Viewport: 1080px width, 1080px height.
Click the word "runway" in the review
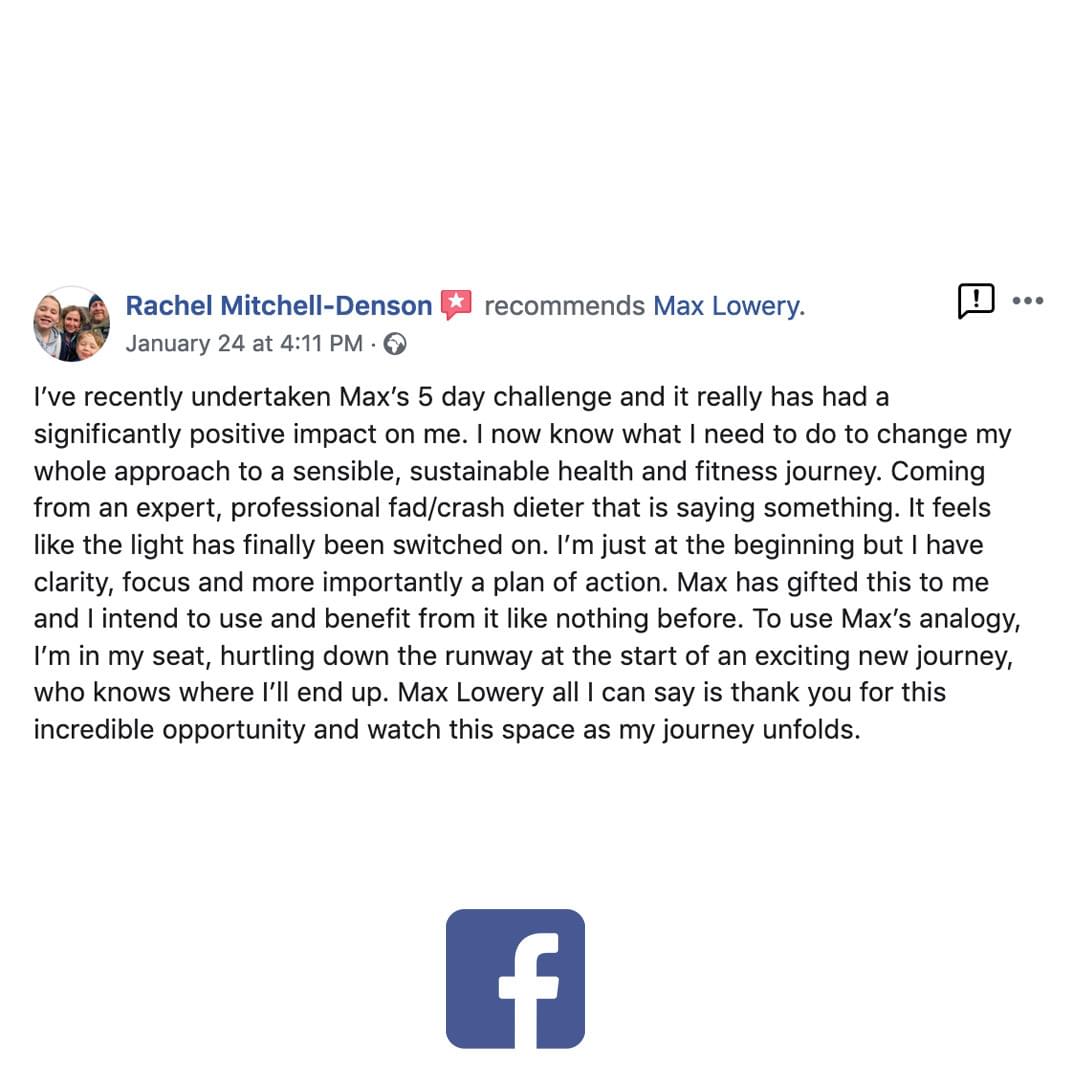pyautogui.click(x=488, y=656)
